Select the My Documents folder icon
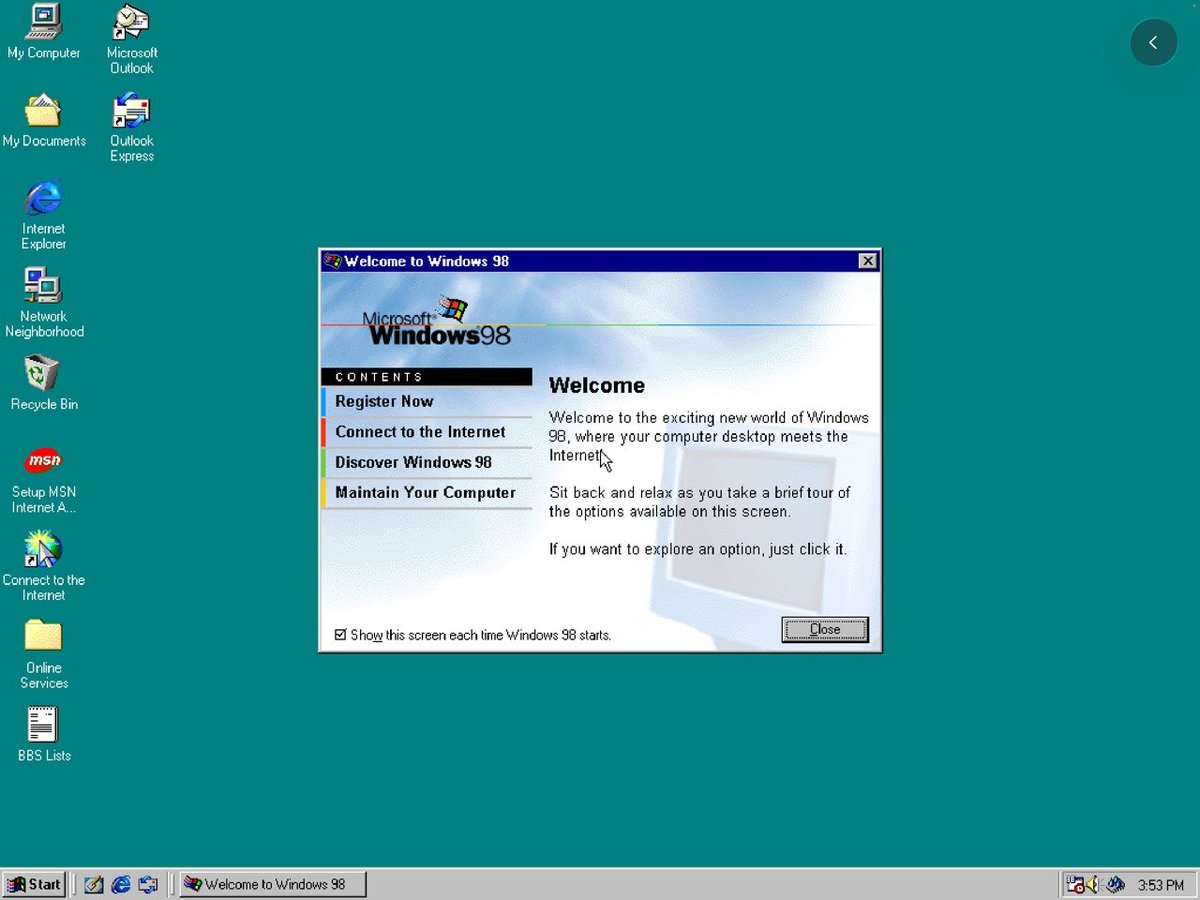 (44, 120)
